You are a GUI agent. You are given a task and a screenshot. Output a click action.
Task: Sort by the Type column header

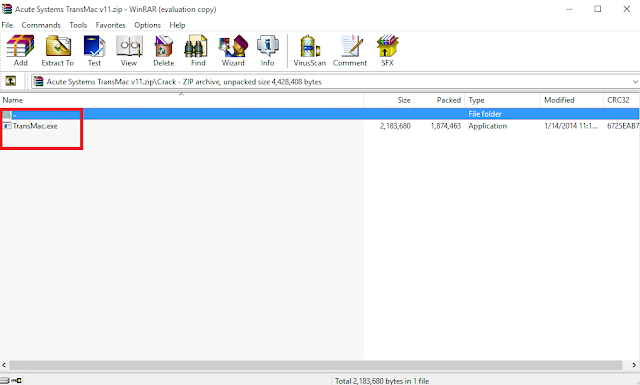pyautogui.click(x=502, y=100)
